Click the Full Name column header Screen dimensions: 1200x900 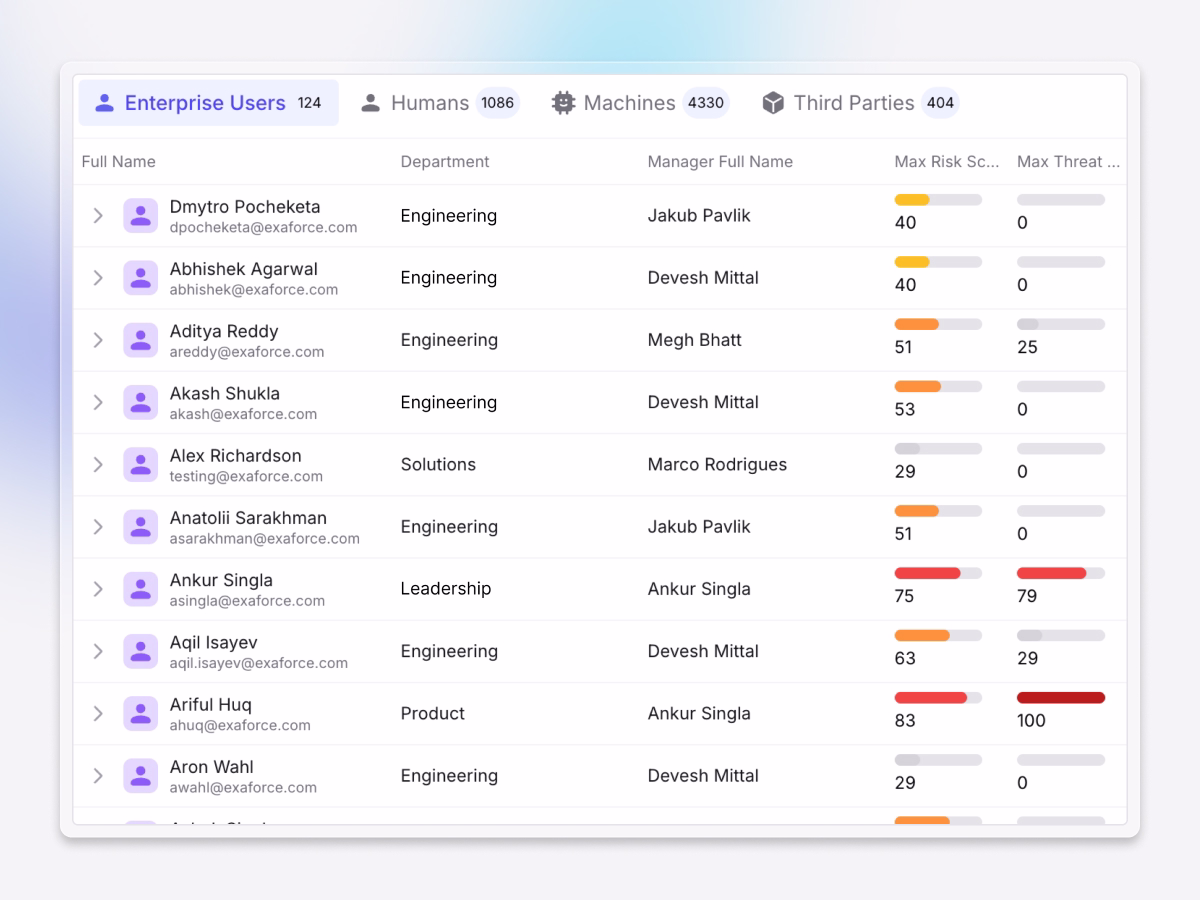pos(118,161)
